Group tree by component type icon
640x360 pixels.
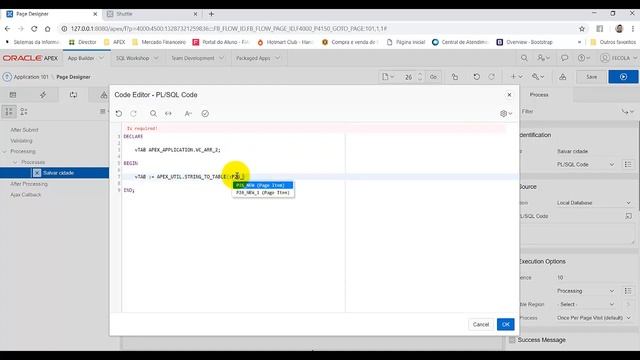[24, 111]
